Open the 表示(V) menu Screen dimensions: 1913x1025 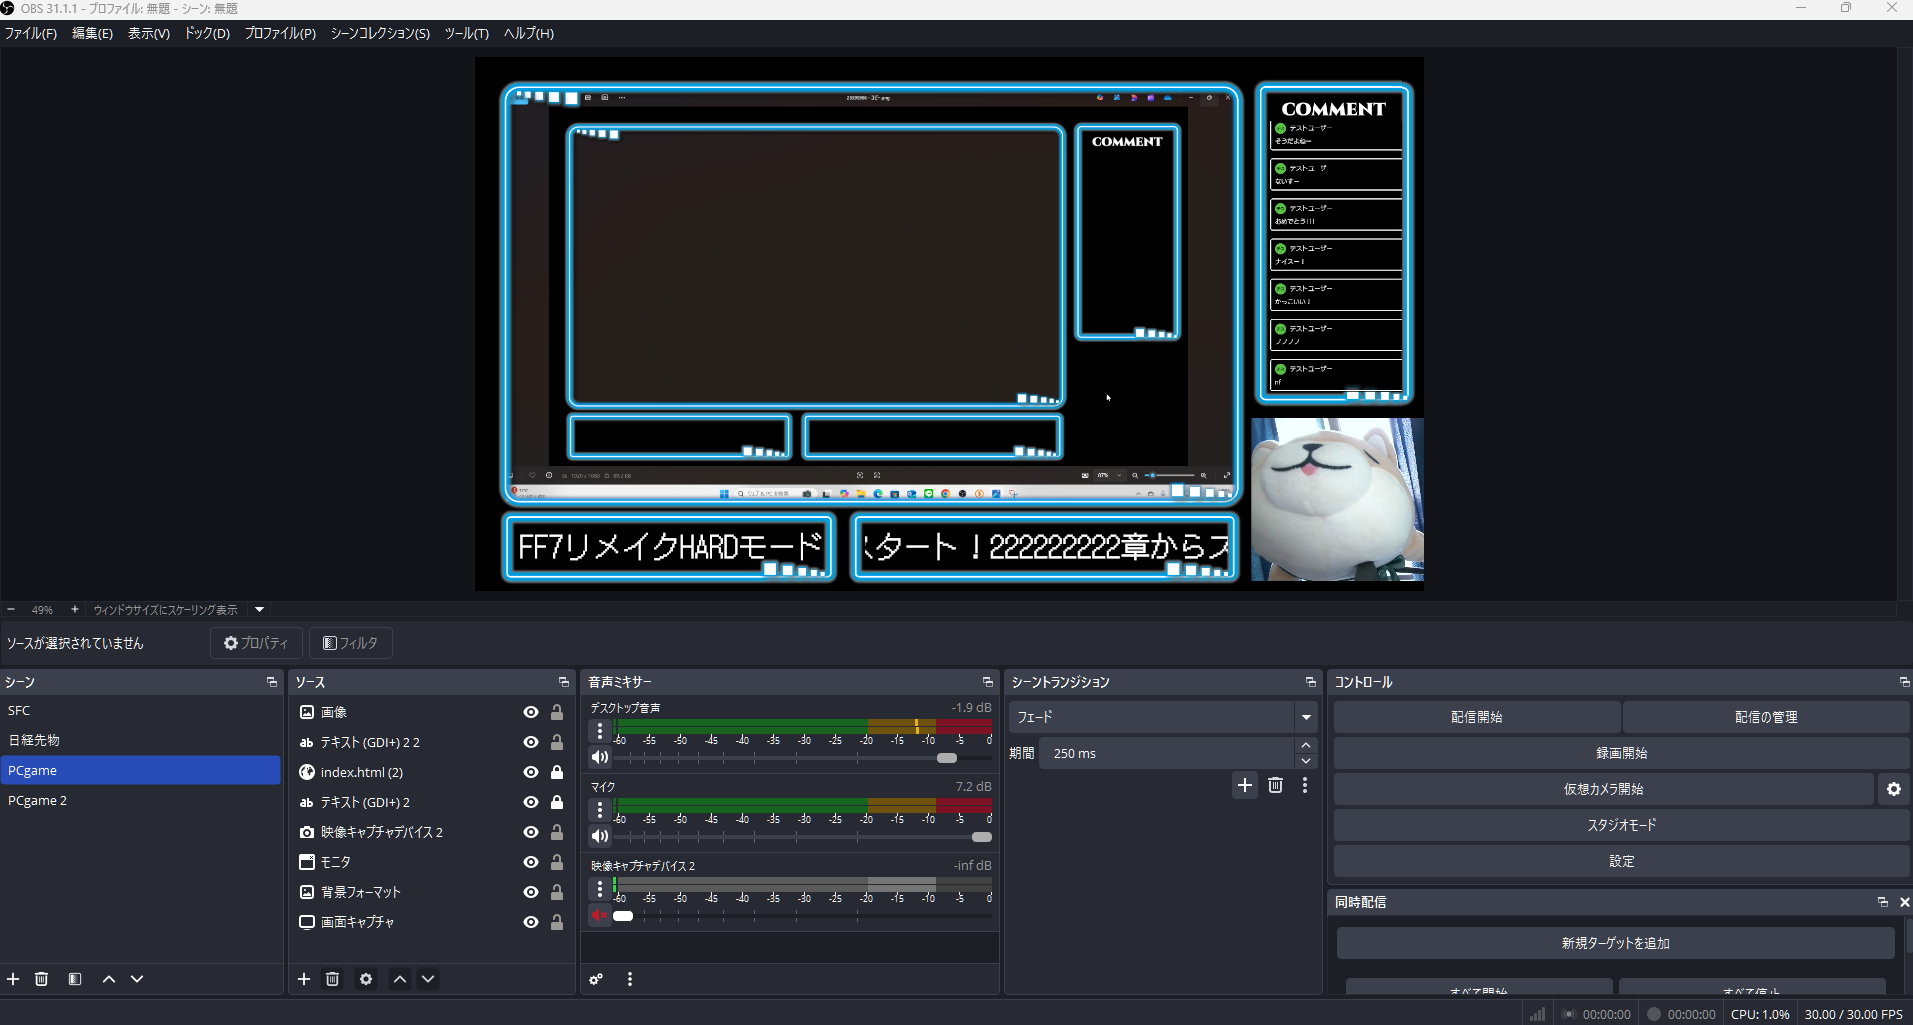click(149, 33)
